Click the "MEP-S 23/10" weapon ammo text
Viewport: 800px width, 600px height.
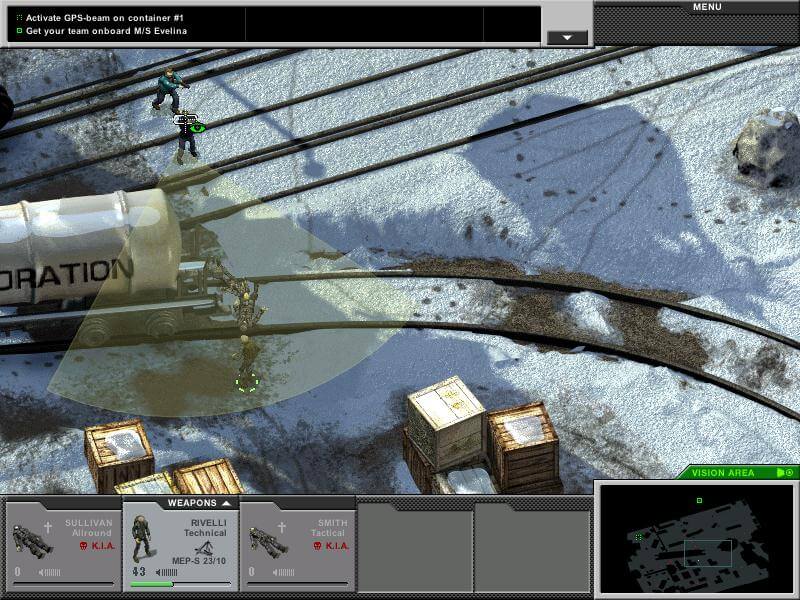pyautogui.click(x=199, y=561)
